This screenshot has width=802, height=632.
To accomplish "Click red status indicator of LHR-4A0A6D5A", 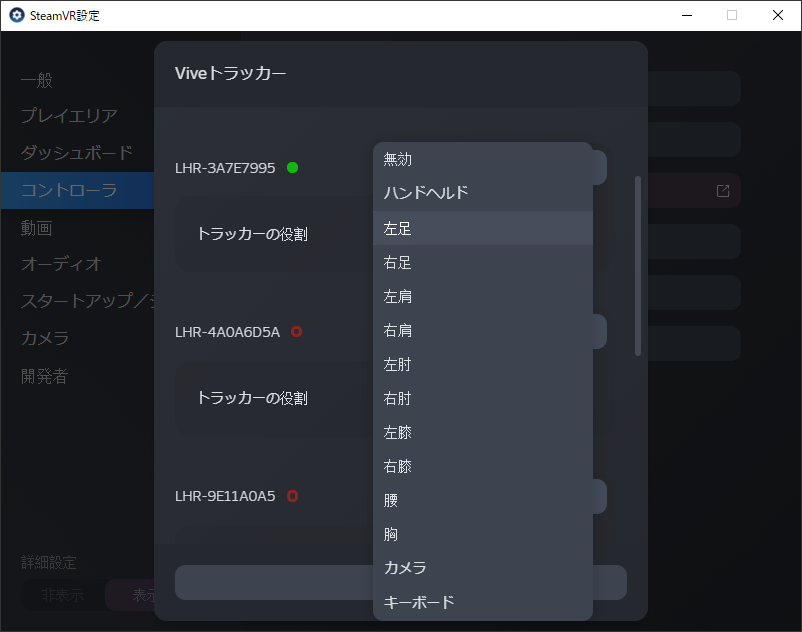I will point(297,331).
